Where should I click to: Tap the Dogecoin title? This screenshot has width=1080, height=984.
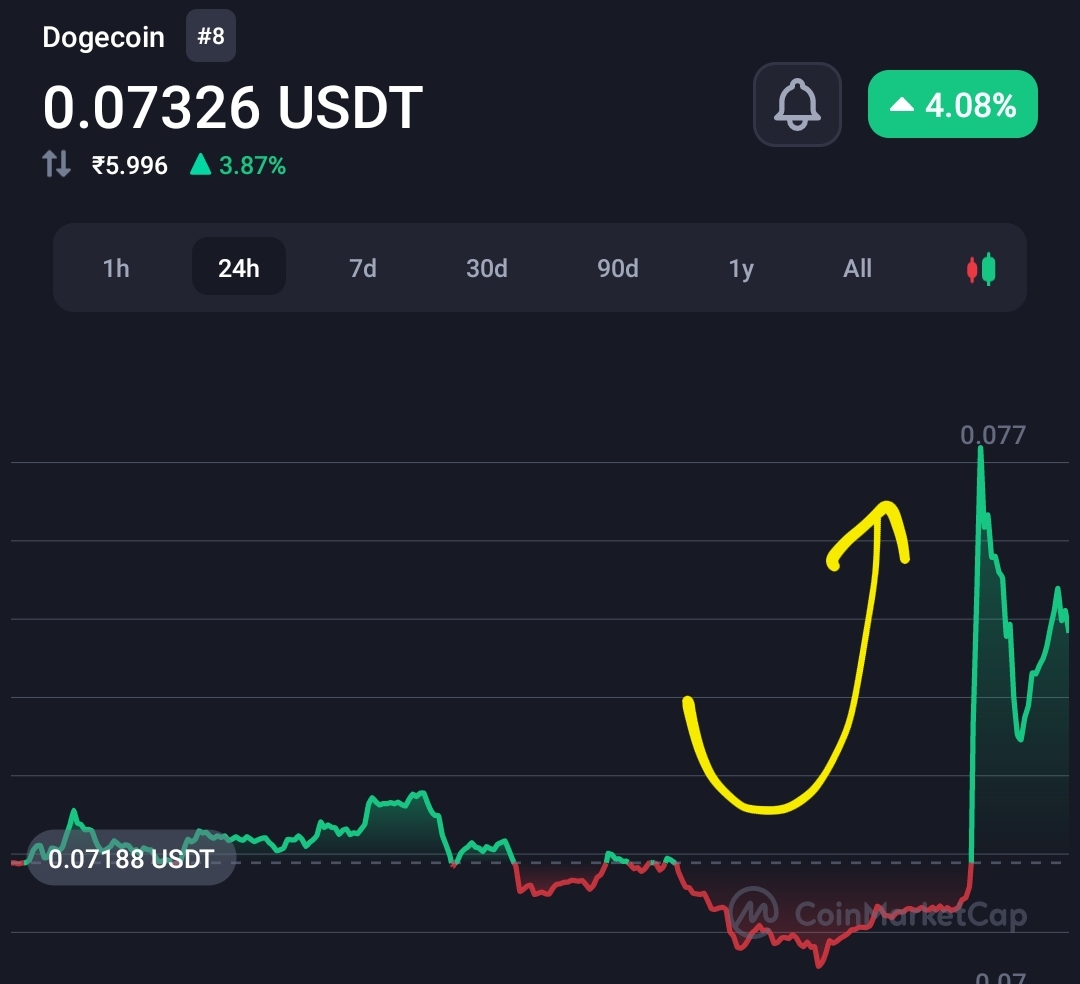click(x=103, y=37)
